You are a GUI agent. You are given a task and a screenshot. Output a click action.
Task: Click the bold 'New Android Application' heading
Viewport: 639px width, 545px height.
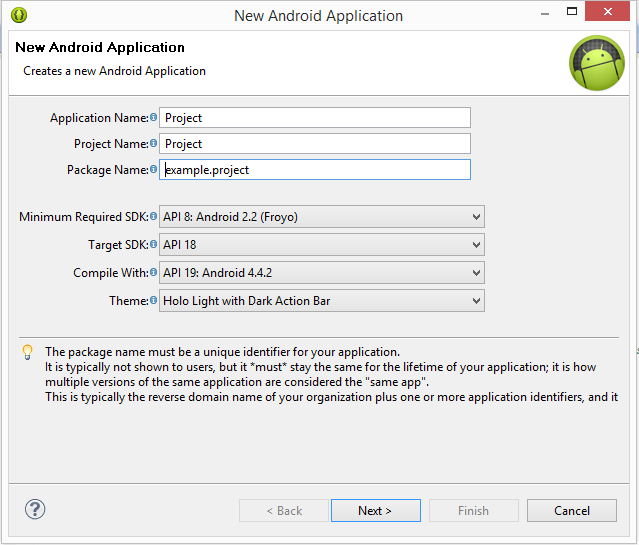[x=100, y=47]
